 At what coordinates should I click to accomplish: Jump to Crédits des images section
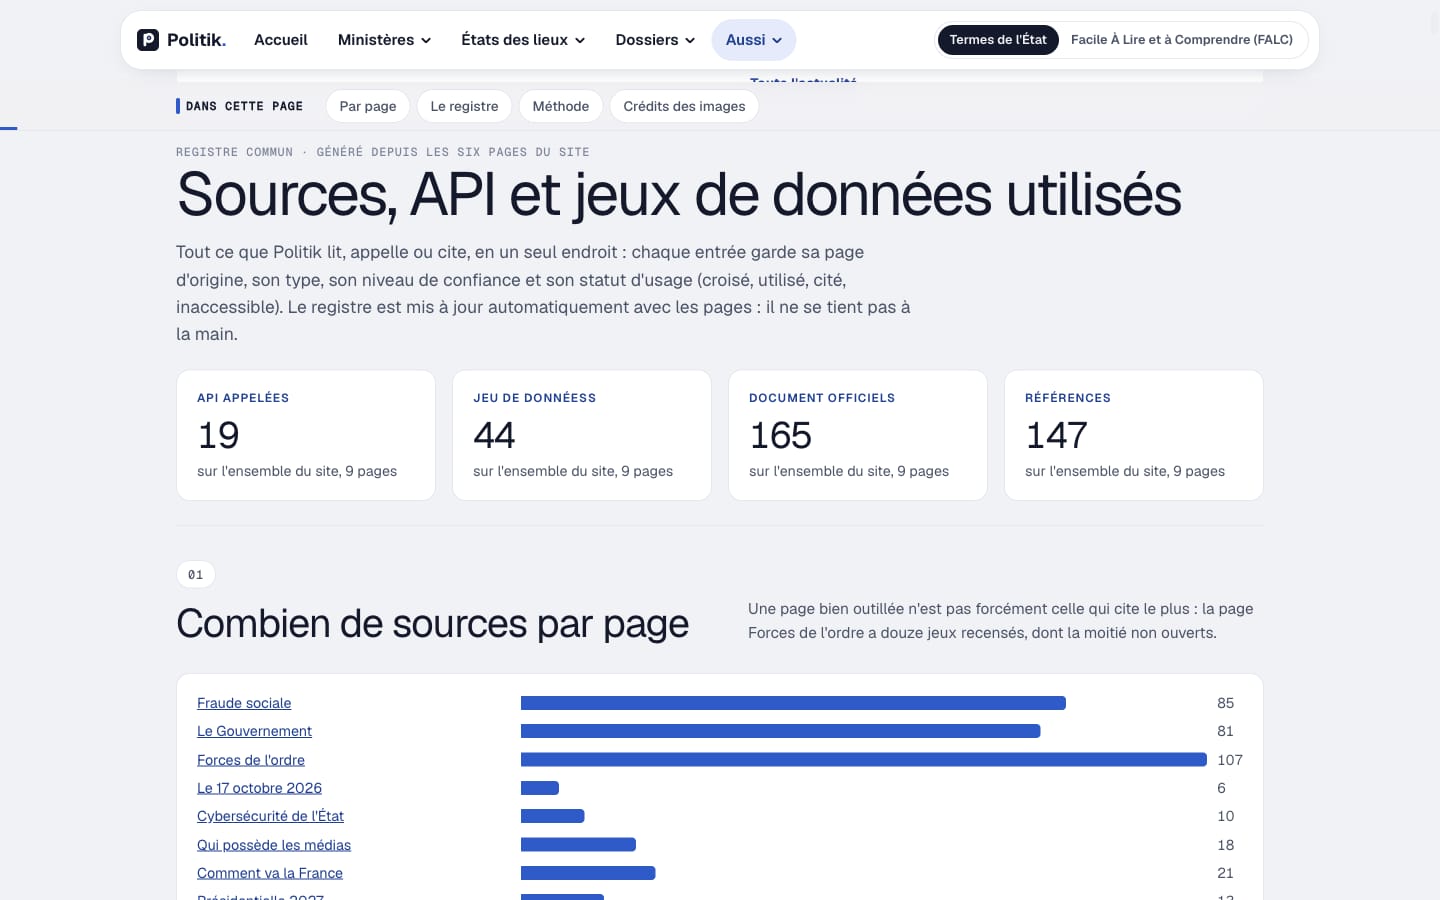pyautogui.click(x=684, y=106)
